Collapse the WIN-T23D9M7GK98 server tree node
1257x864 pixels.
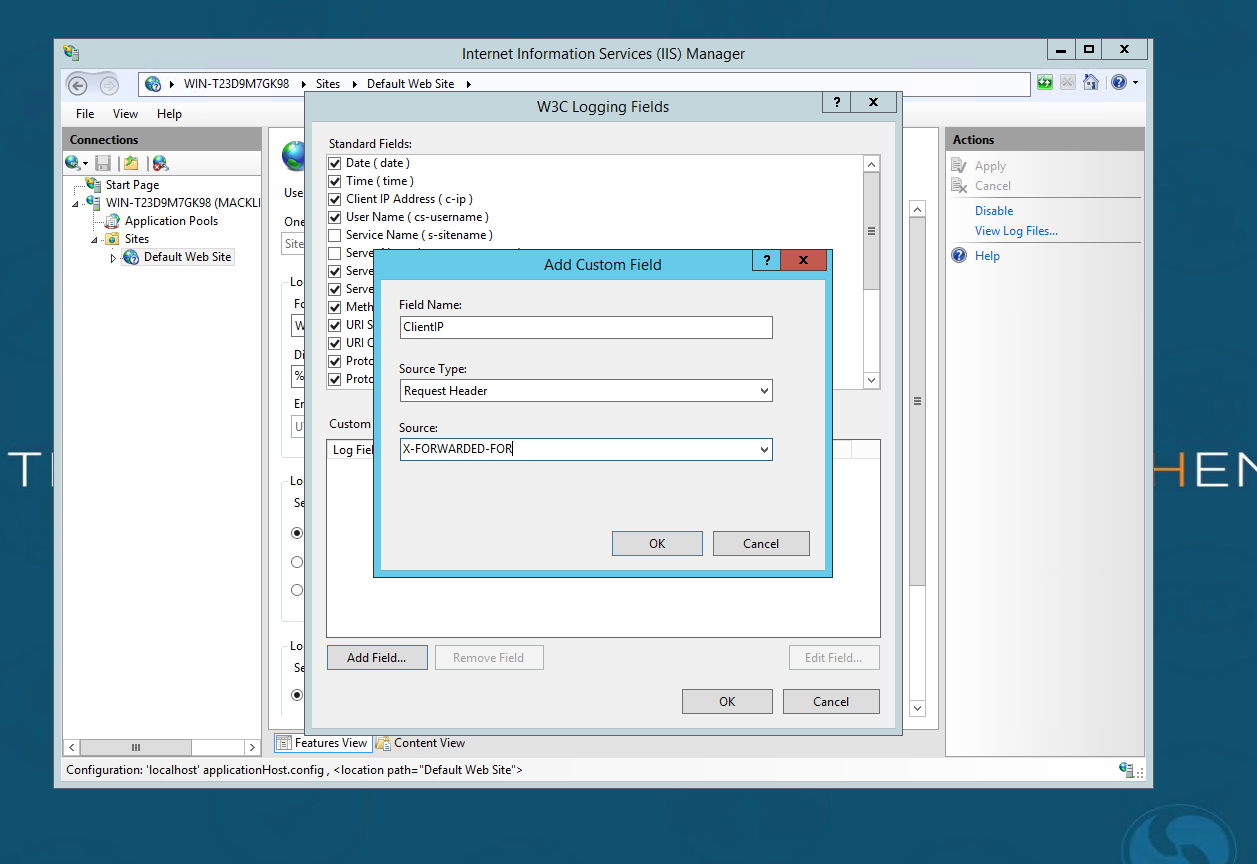point(76,204)
